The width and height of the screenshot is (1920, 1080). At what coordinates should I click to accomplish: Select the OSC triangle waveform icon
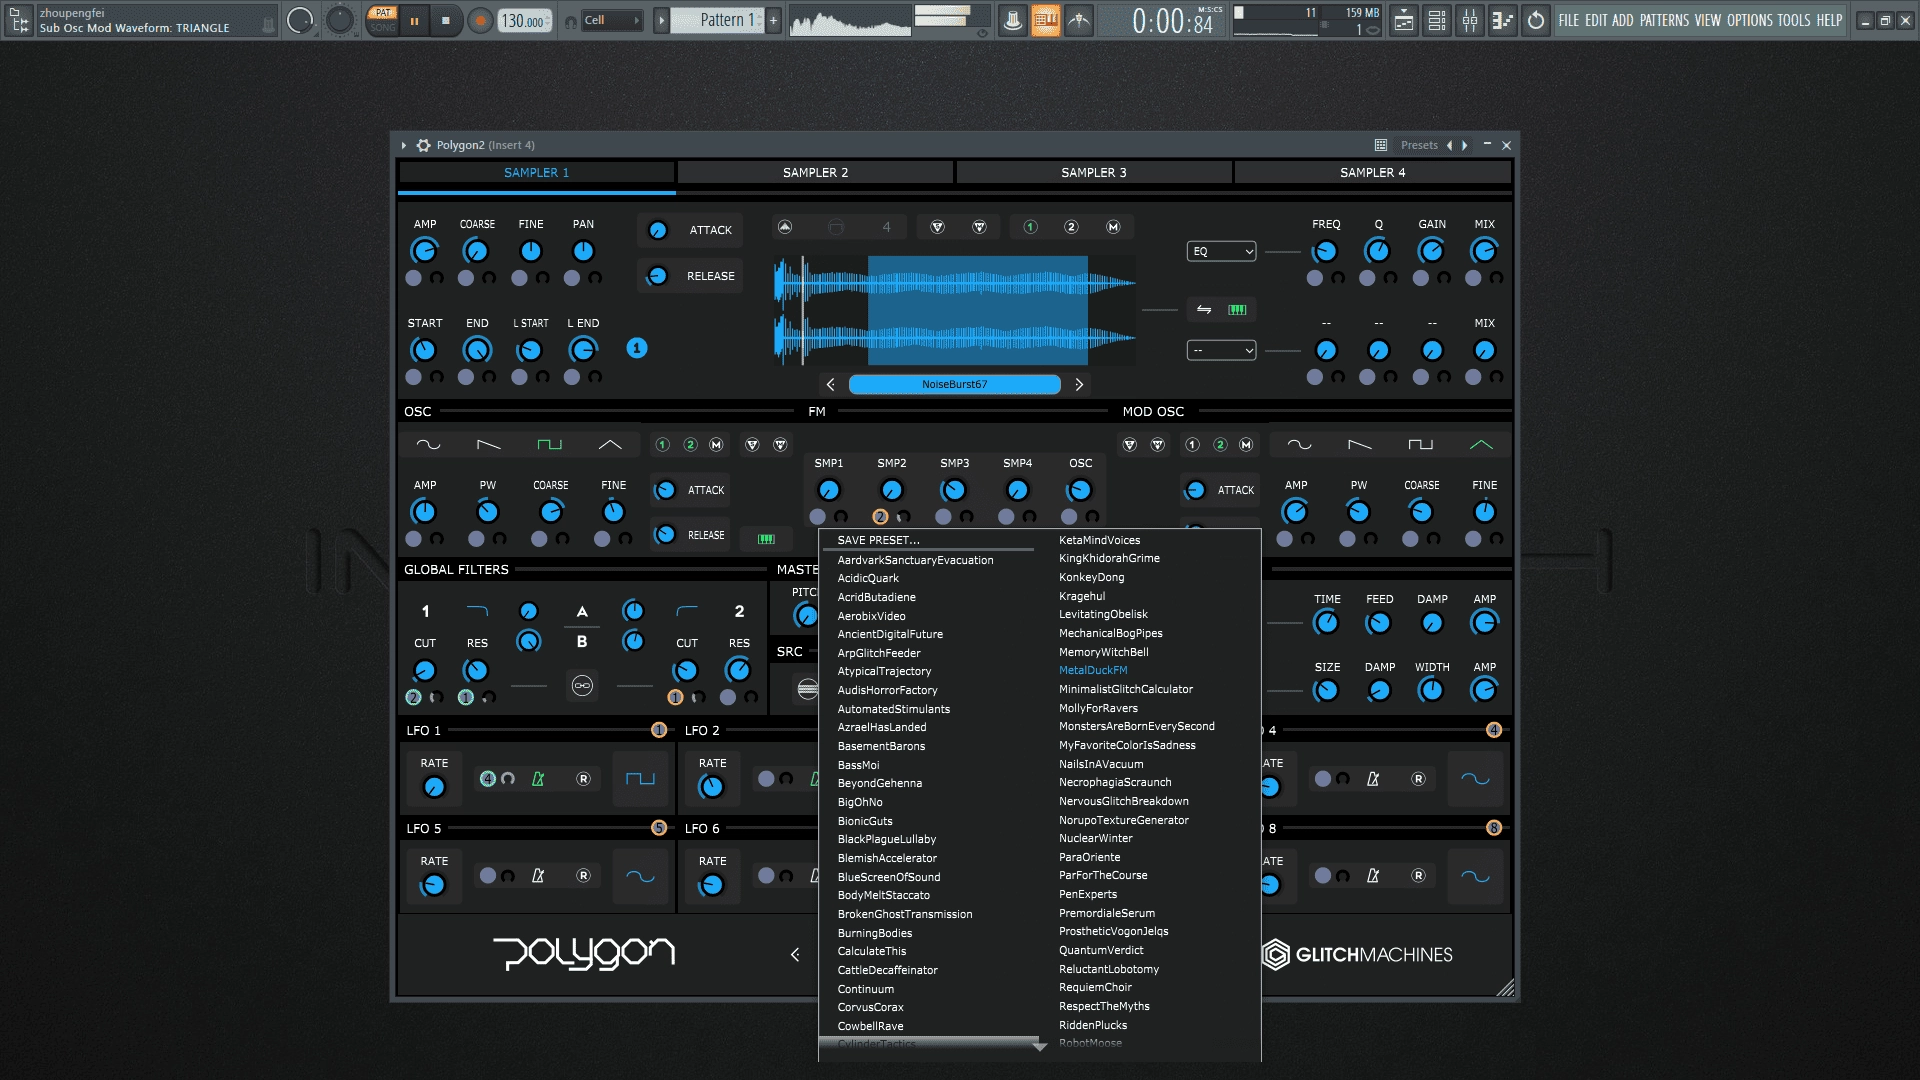[x=610, y=445]
